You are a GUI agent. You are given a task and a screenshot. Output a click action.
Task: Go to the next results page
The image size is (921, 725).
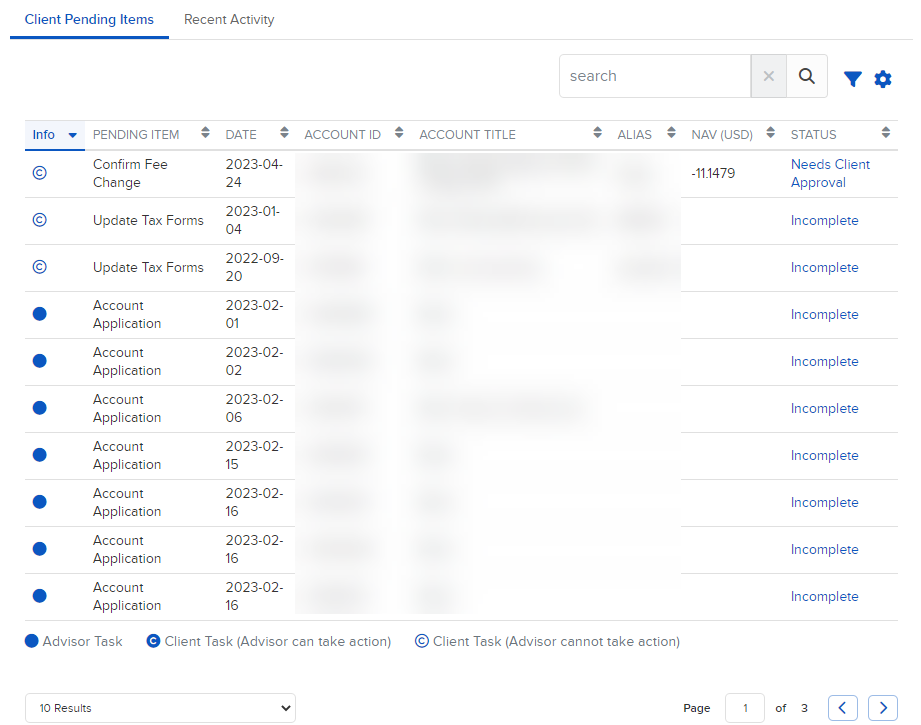(882, 708)
